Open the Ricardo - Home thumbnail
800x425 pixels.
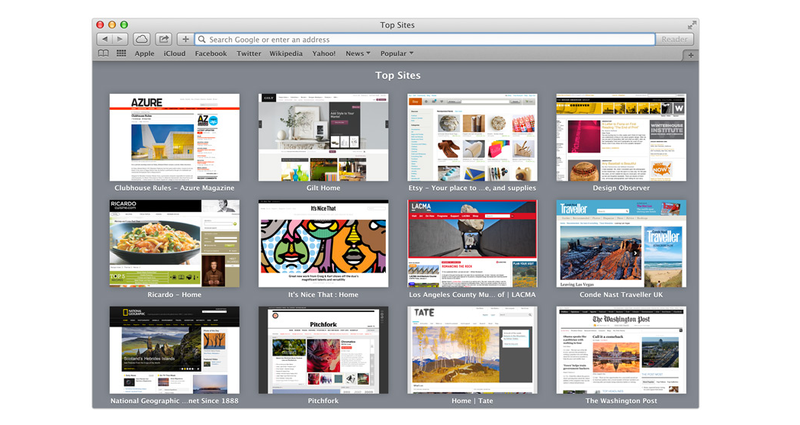(x=174, y=243)
